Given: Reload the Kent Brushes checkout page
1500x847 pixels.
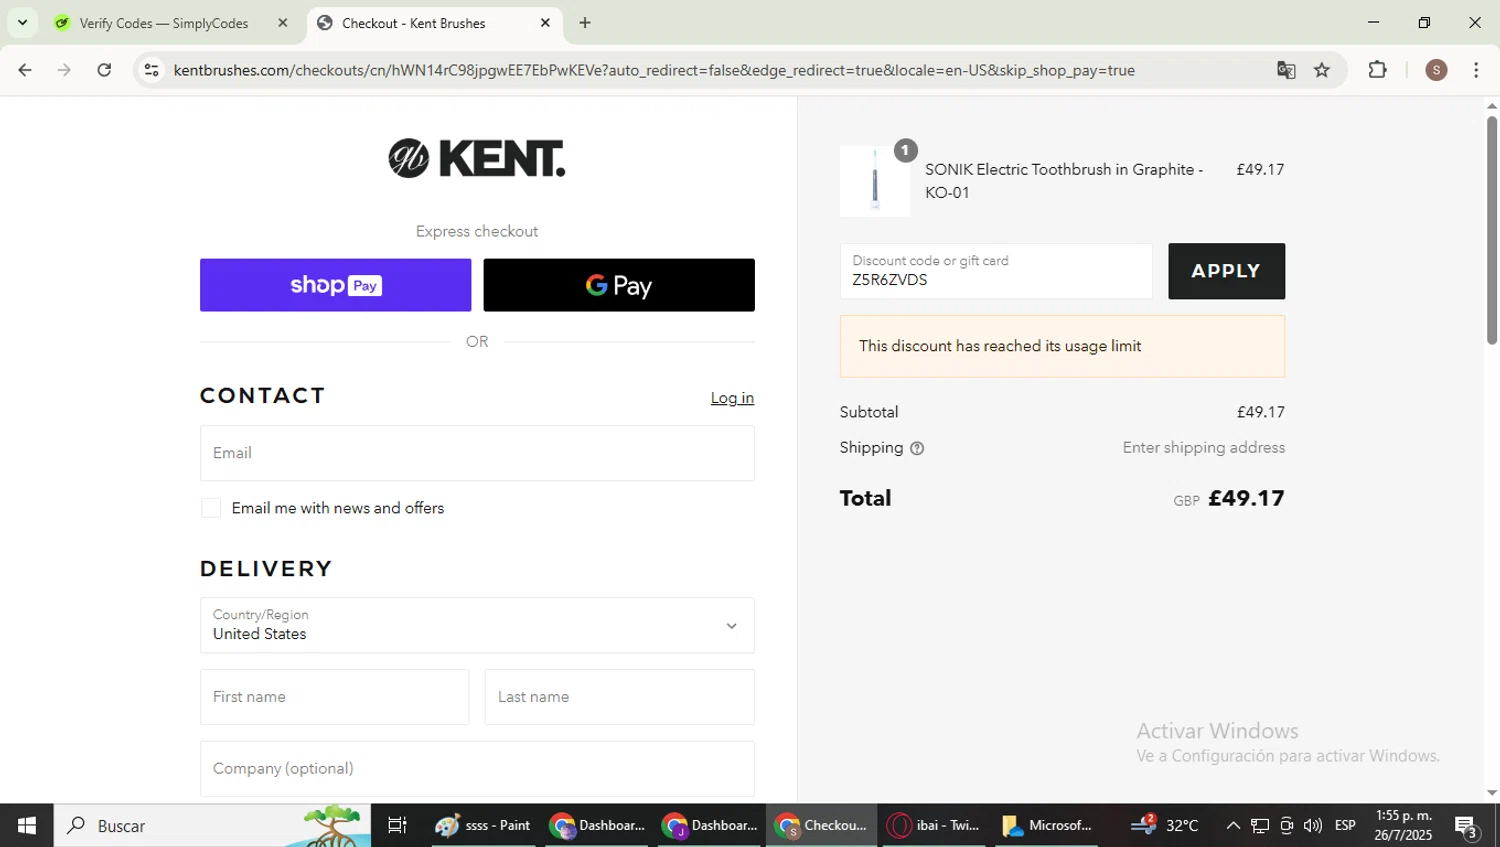Looking at the screenshot, I should pos(104,70).
